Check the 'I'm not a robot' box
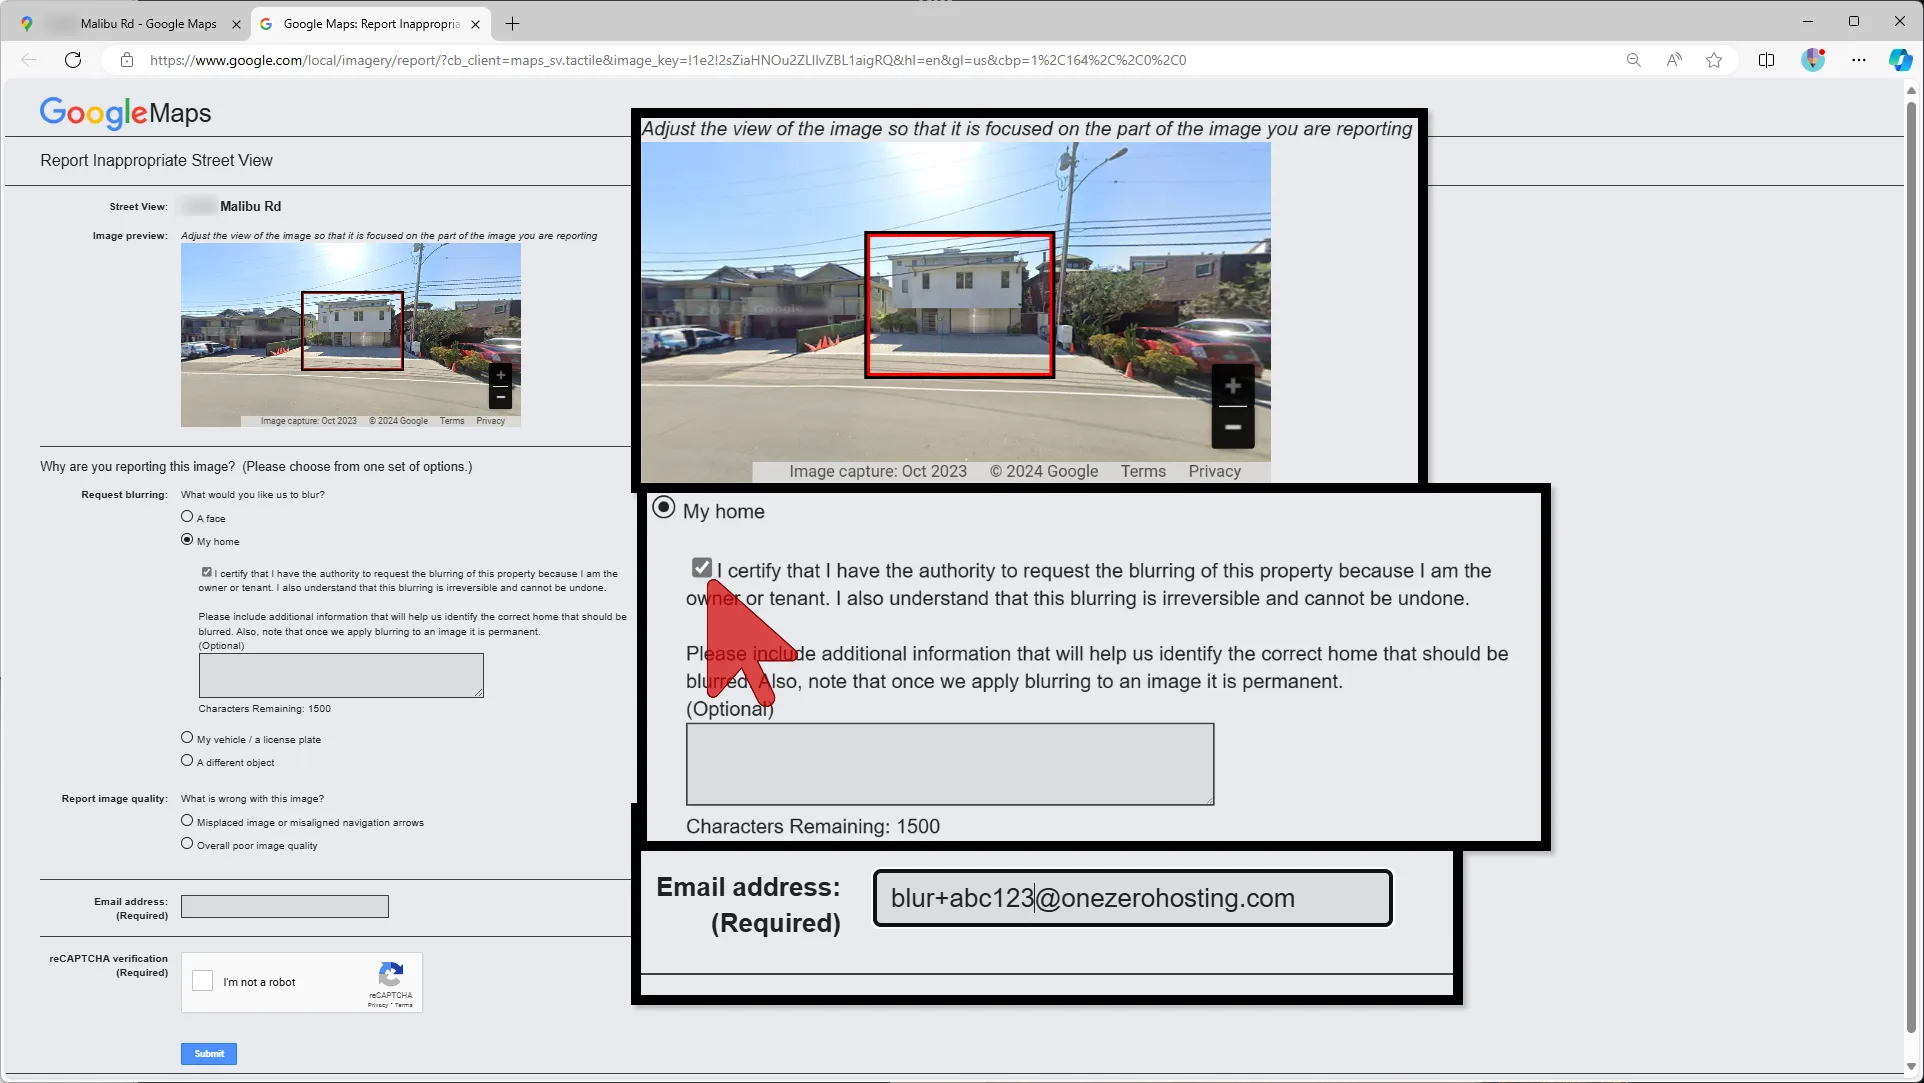The height and width of the screenshot is (1083, 1924). coord(203,981)
